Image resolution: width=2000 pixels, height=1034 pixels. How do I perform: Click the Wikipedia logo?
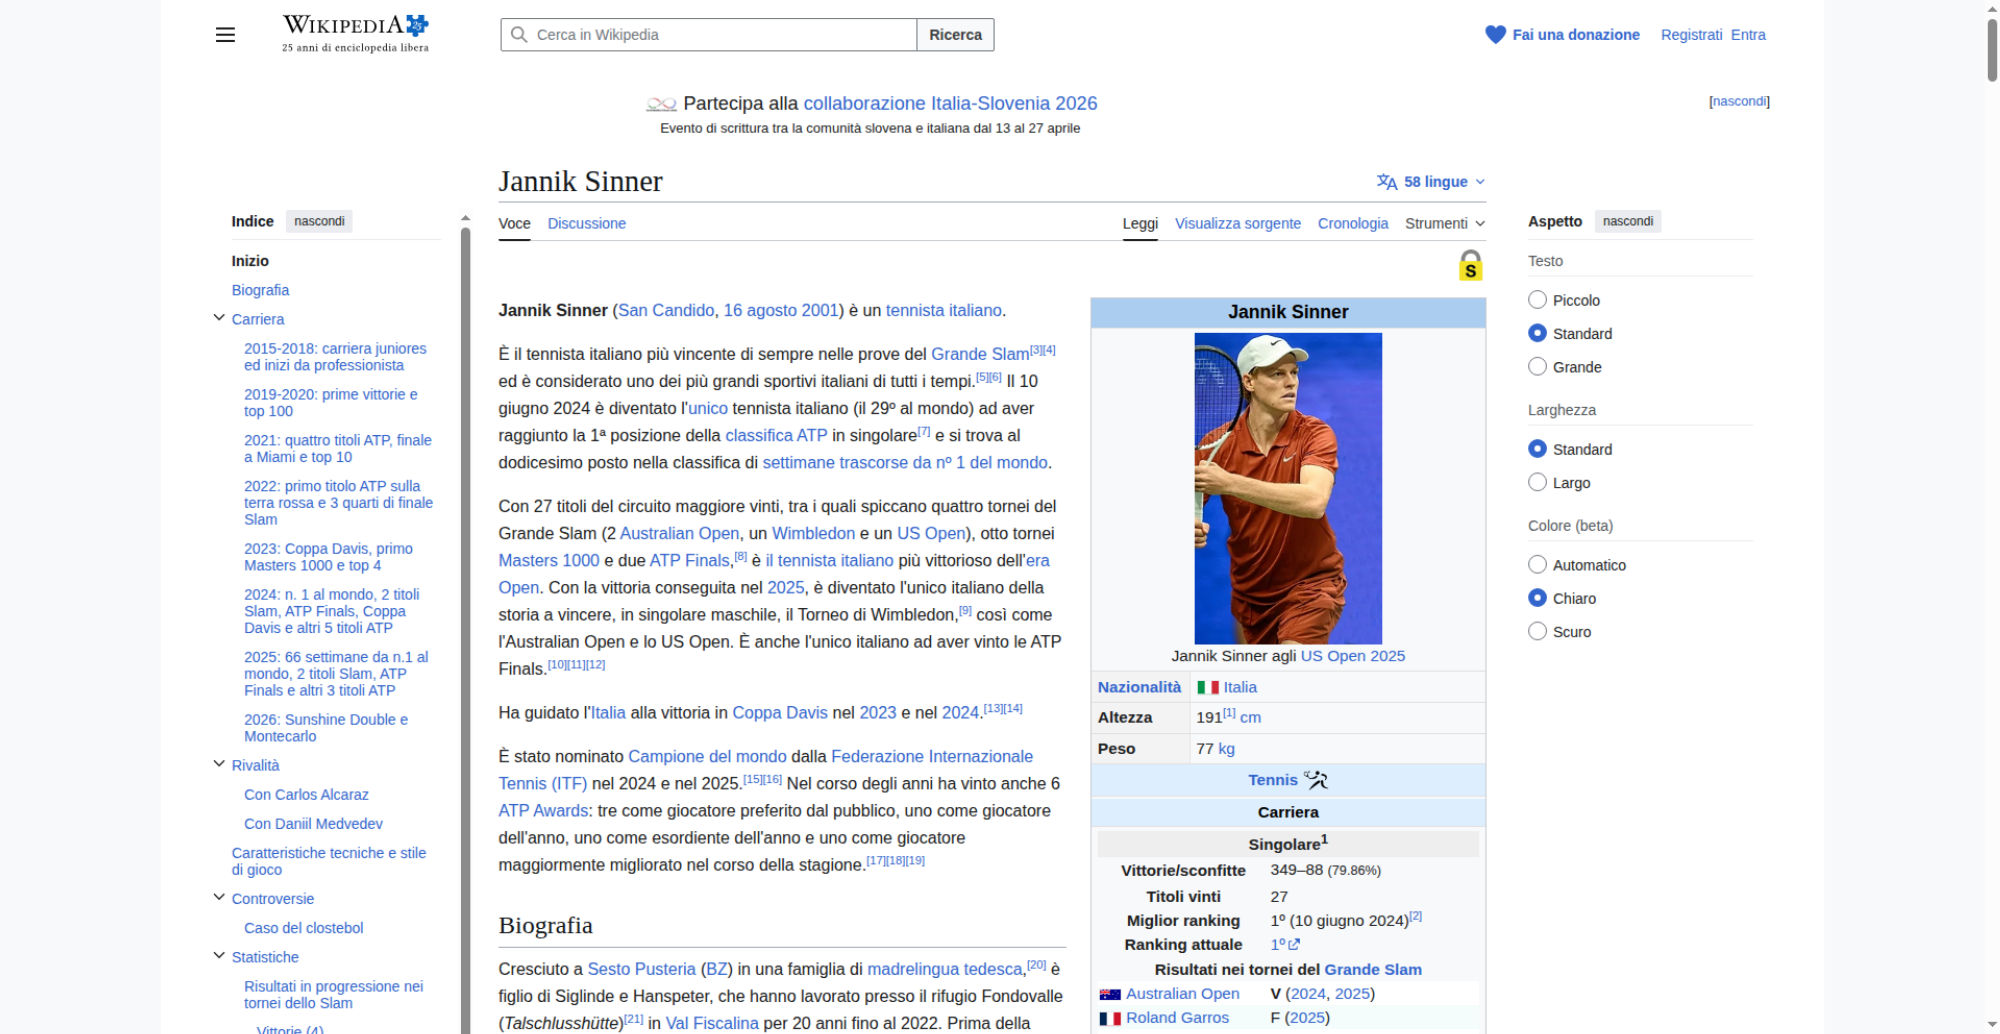coord(355,33)
